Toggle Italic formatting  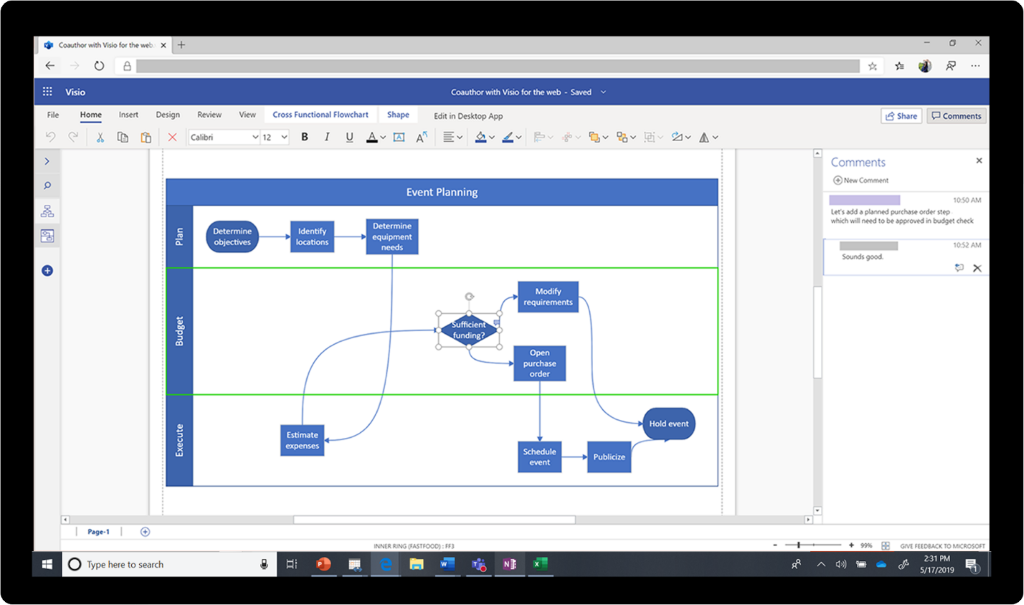pyautogui.click(x=326, y=137)
